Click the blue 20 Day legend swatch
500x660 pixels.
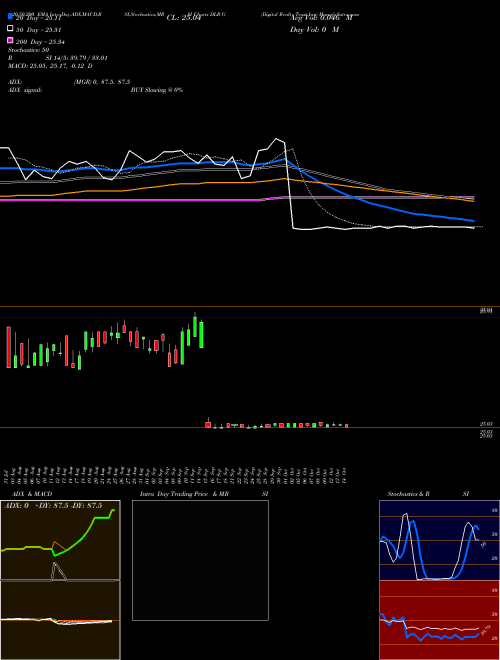(x=10, y=16)
